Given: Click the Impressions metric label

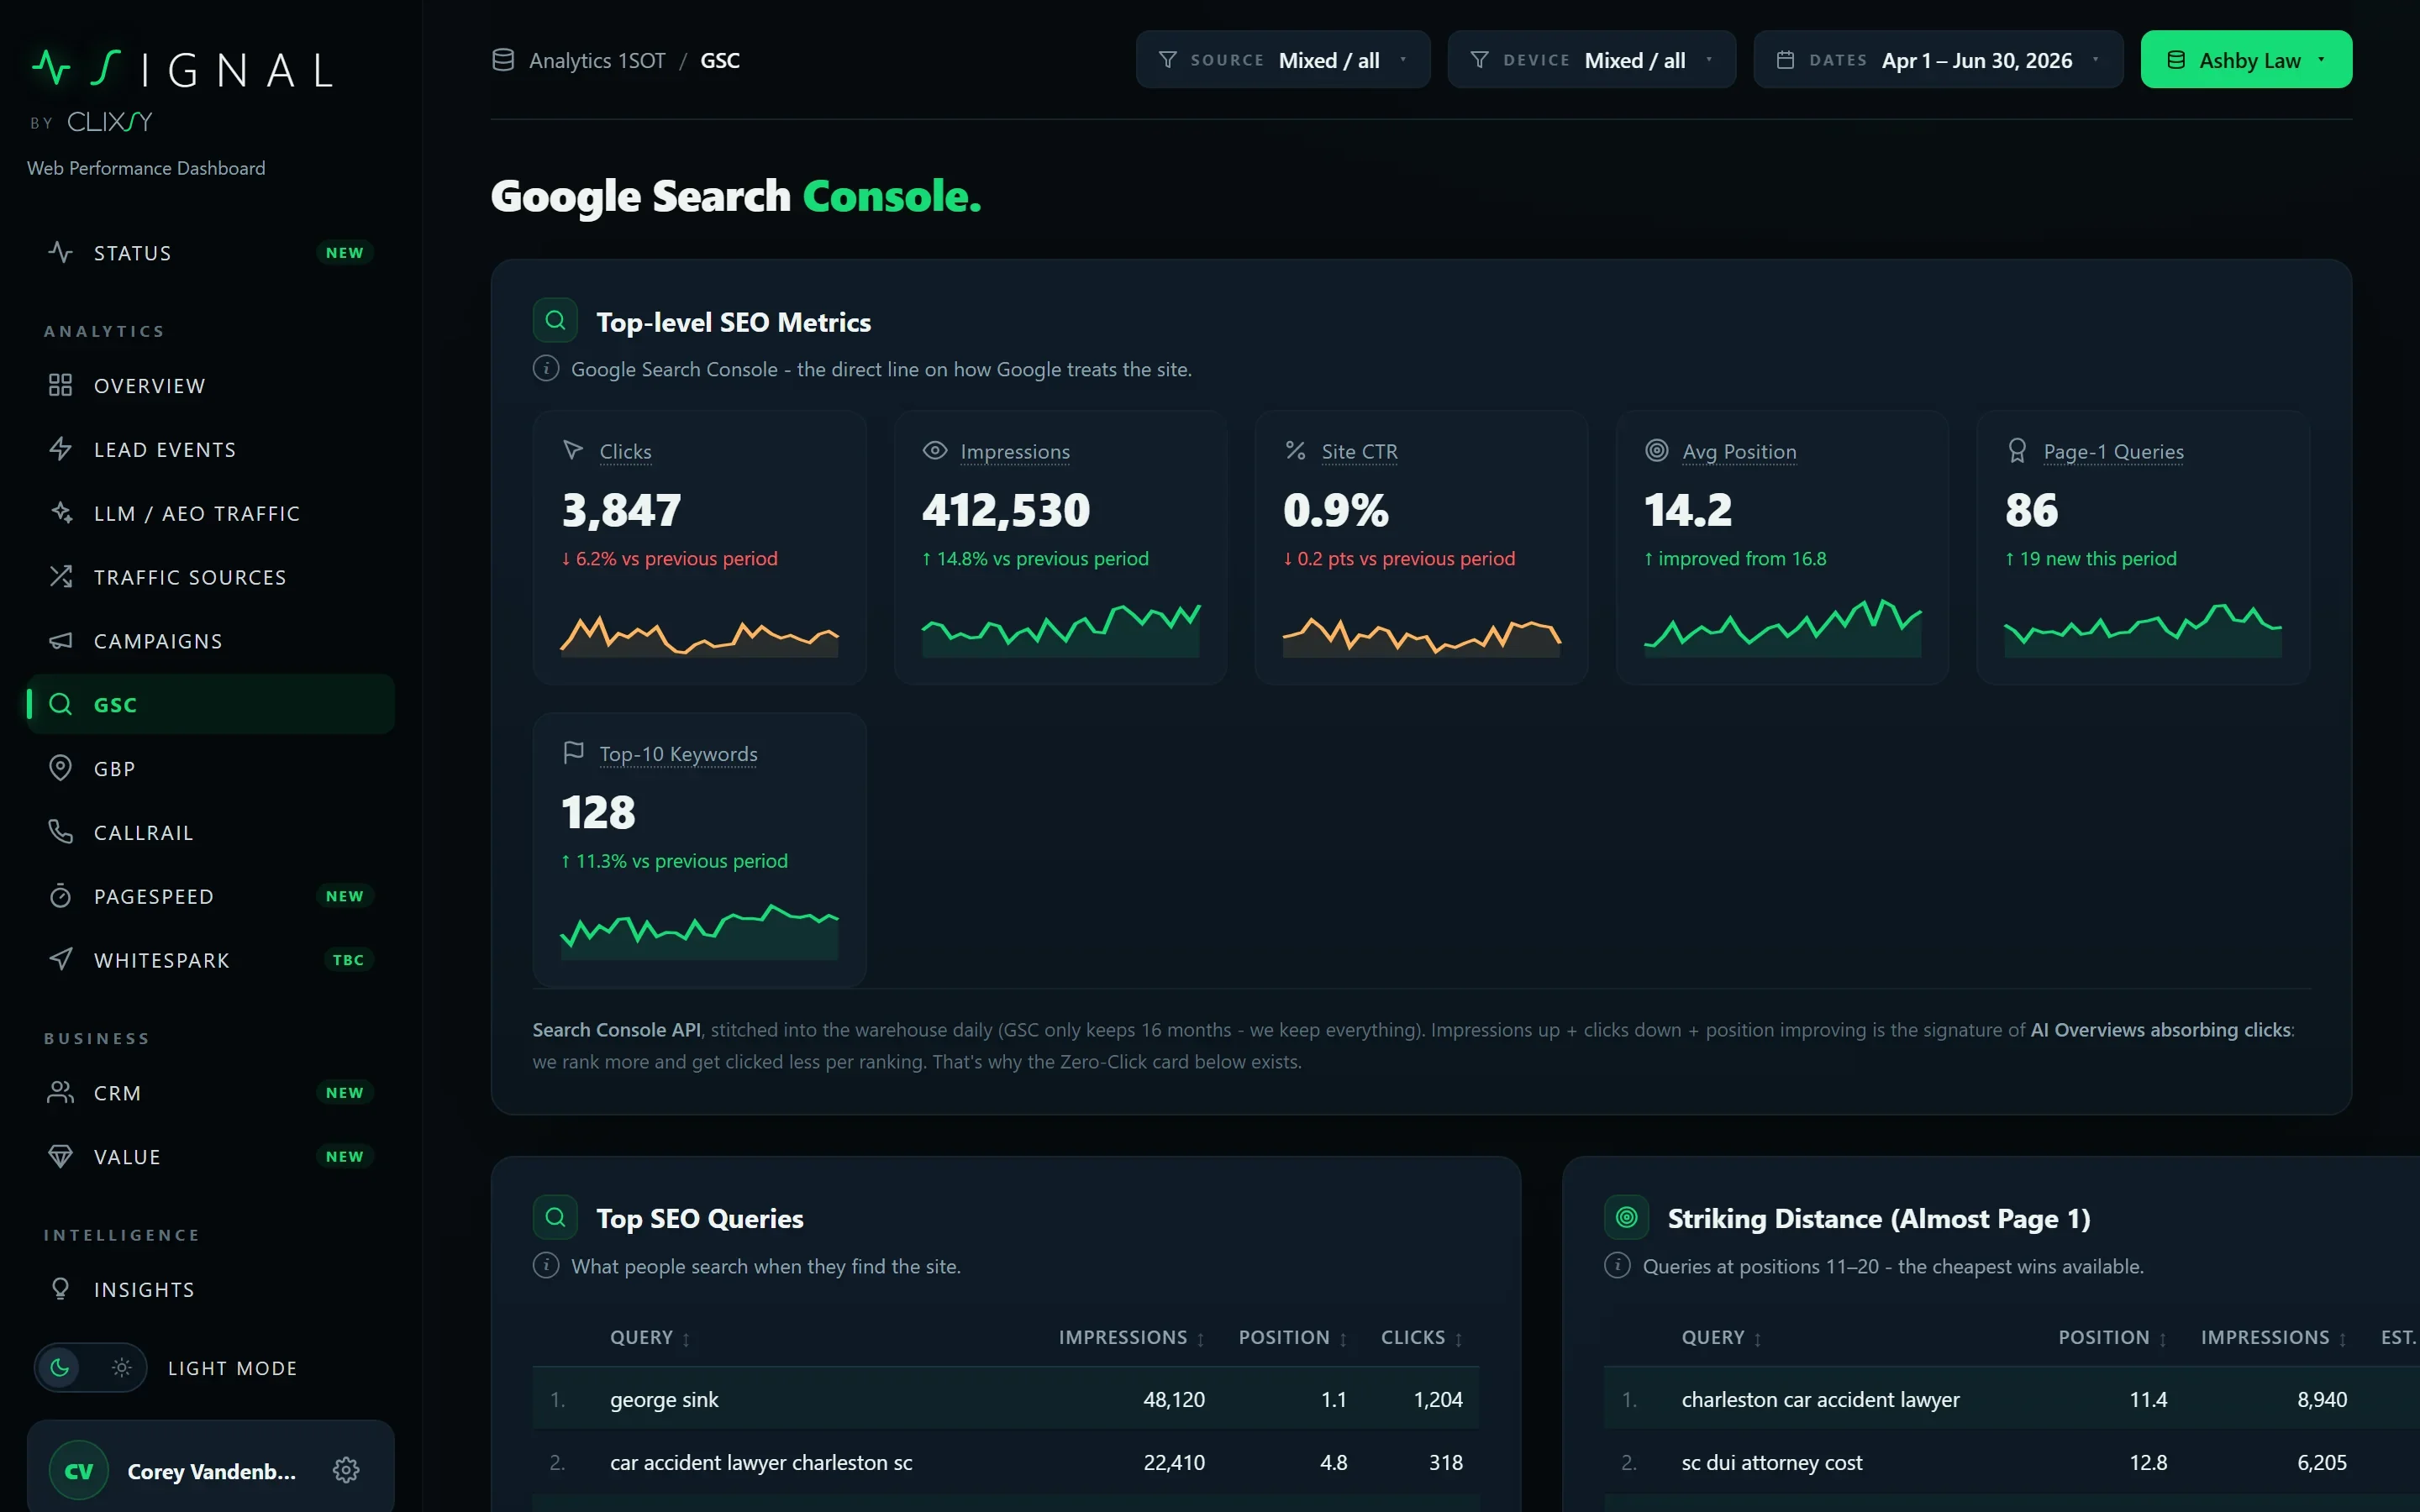Looking at the screenshot, I should coord(1015,451).
